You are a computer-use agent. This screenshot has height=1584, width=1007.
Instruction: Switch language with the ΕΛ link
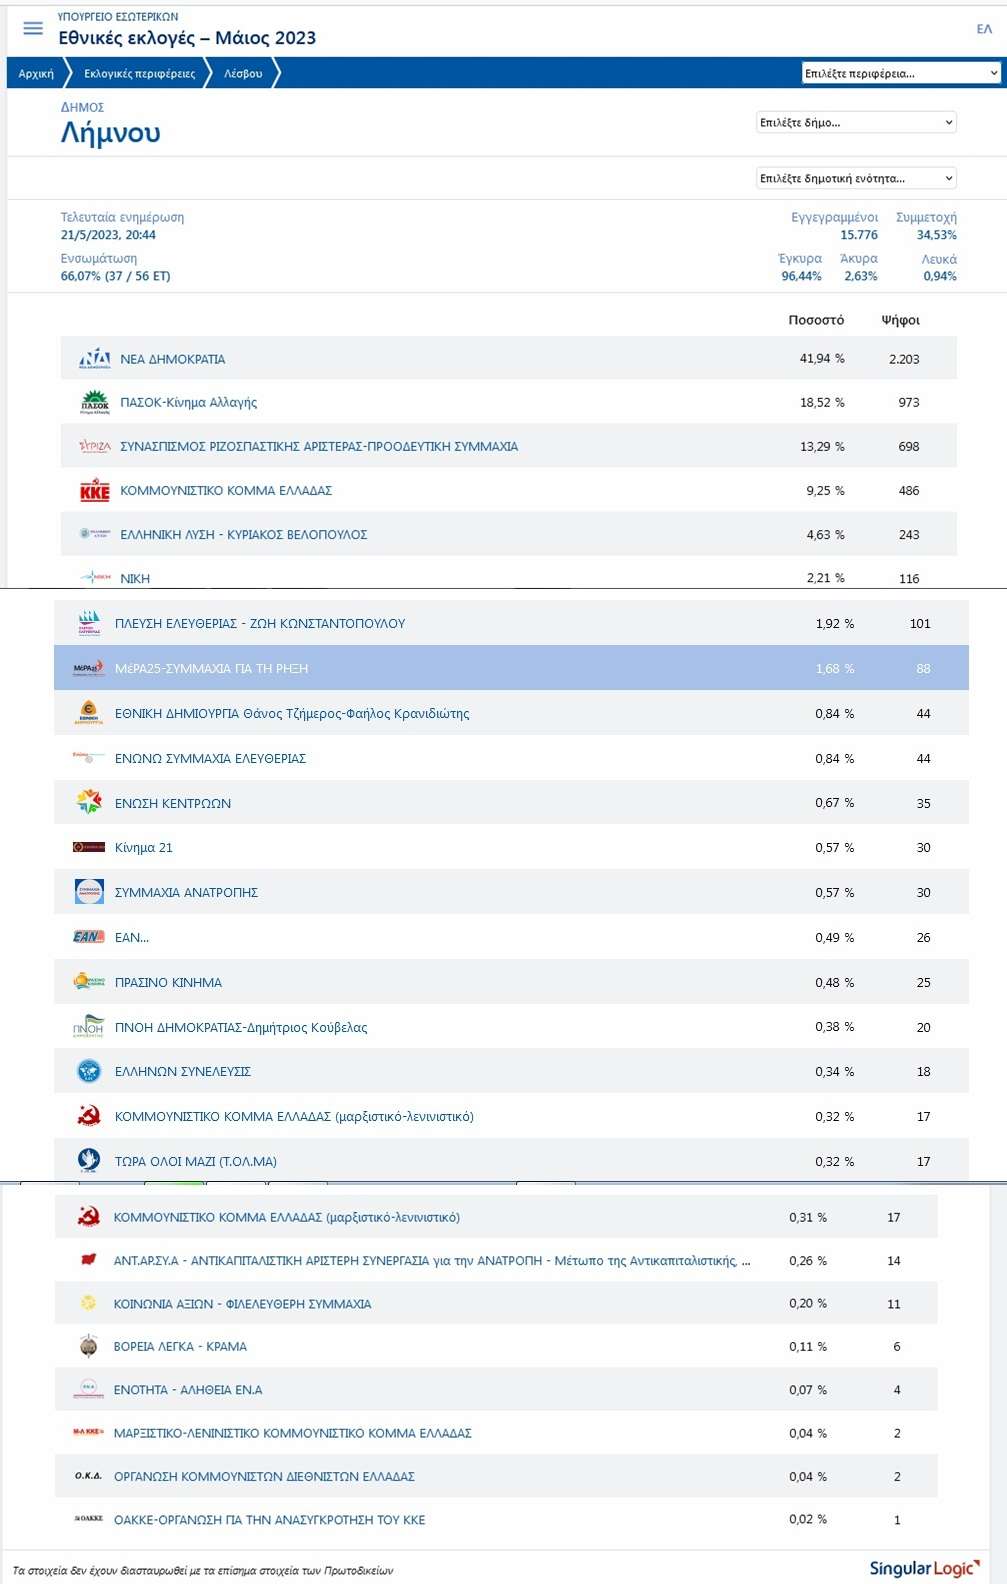coord(984,29)
